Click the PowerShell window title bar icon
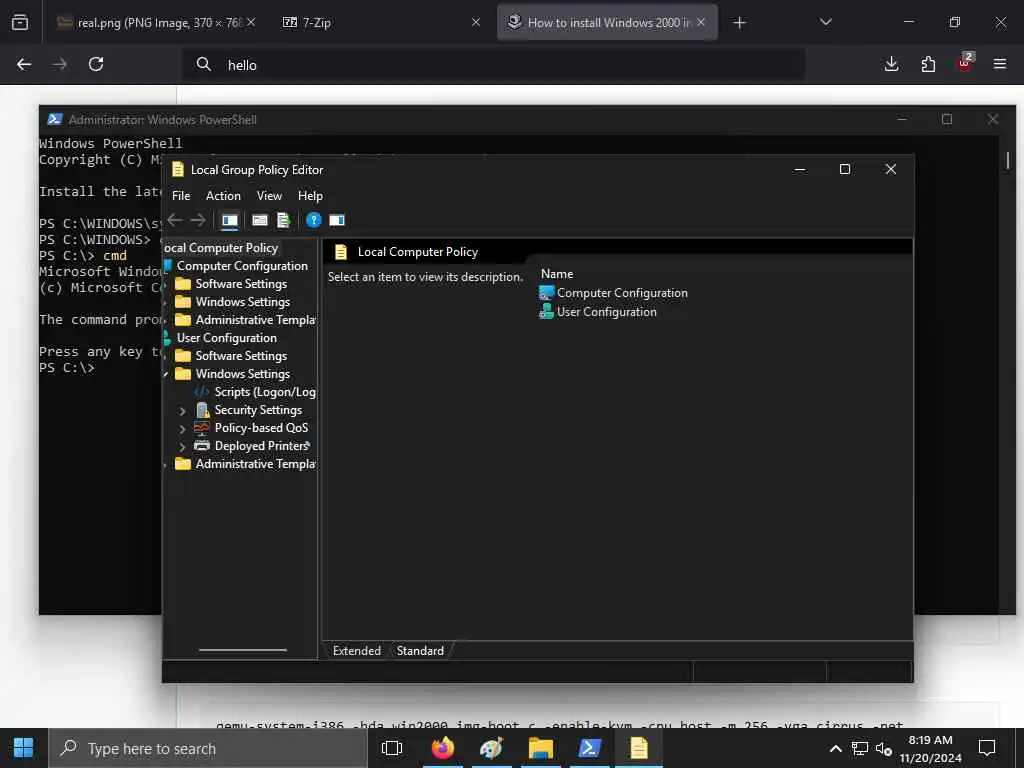The width and height of the screenshot is (1024, 768). click(55, 120)
